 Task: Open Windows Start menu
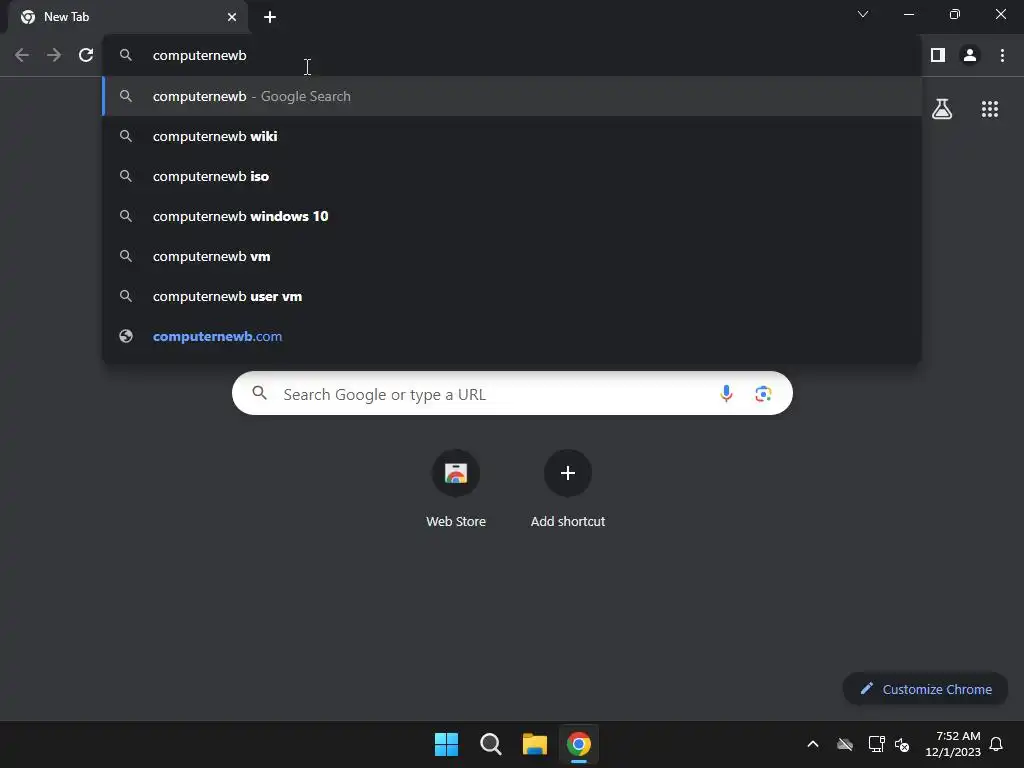(x=447, y=744)
